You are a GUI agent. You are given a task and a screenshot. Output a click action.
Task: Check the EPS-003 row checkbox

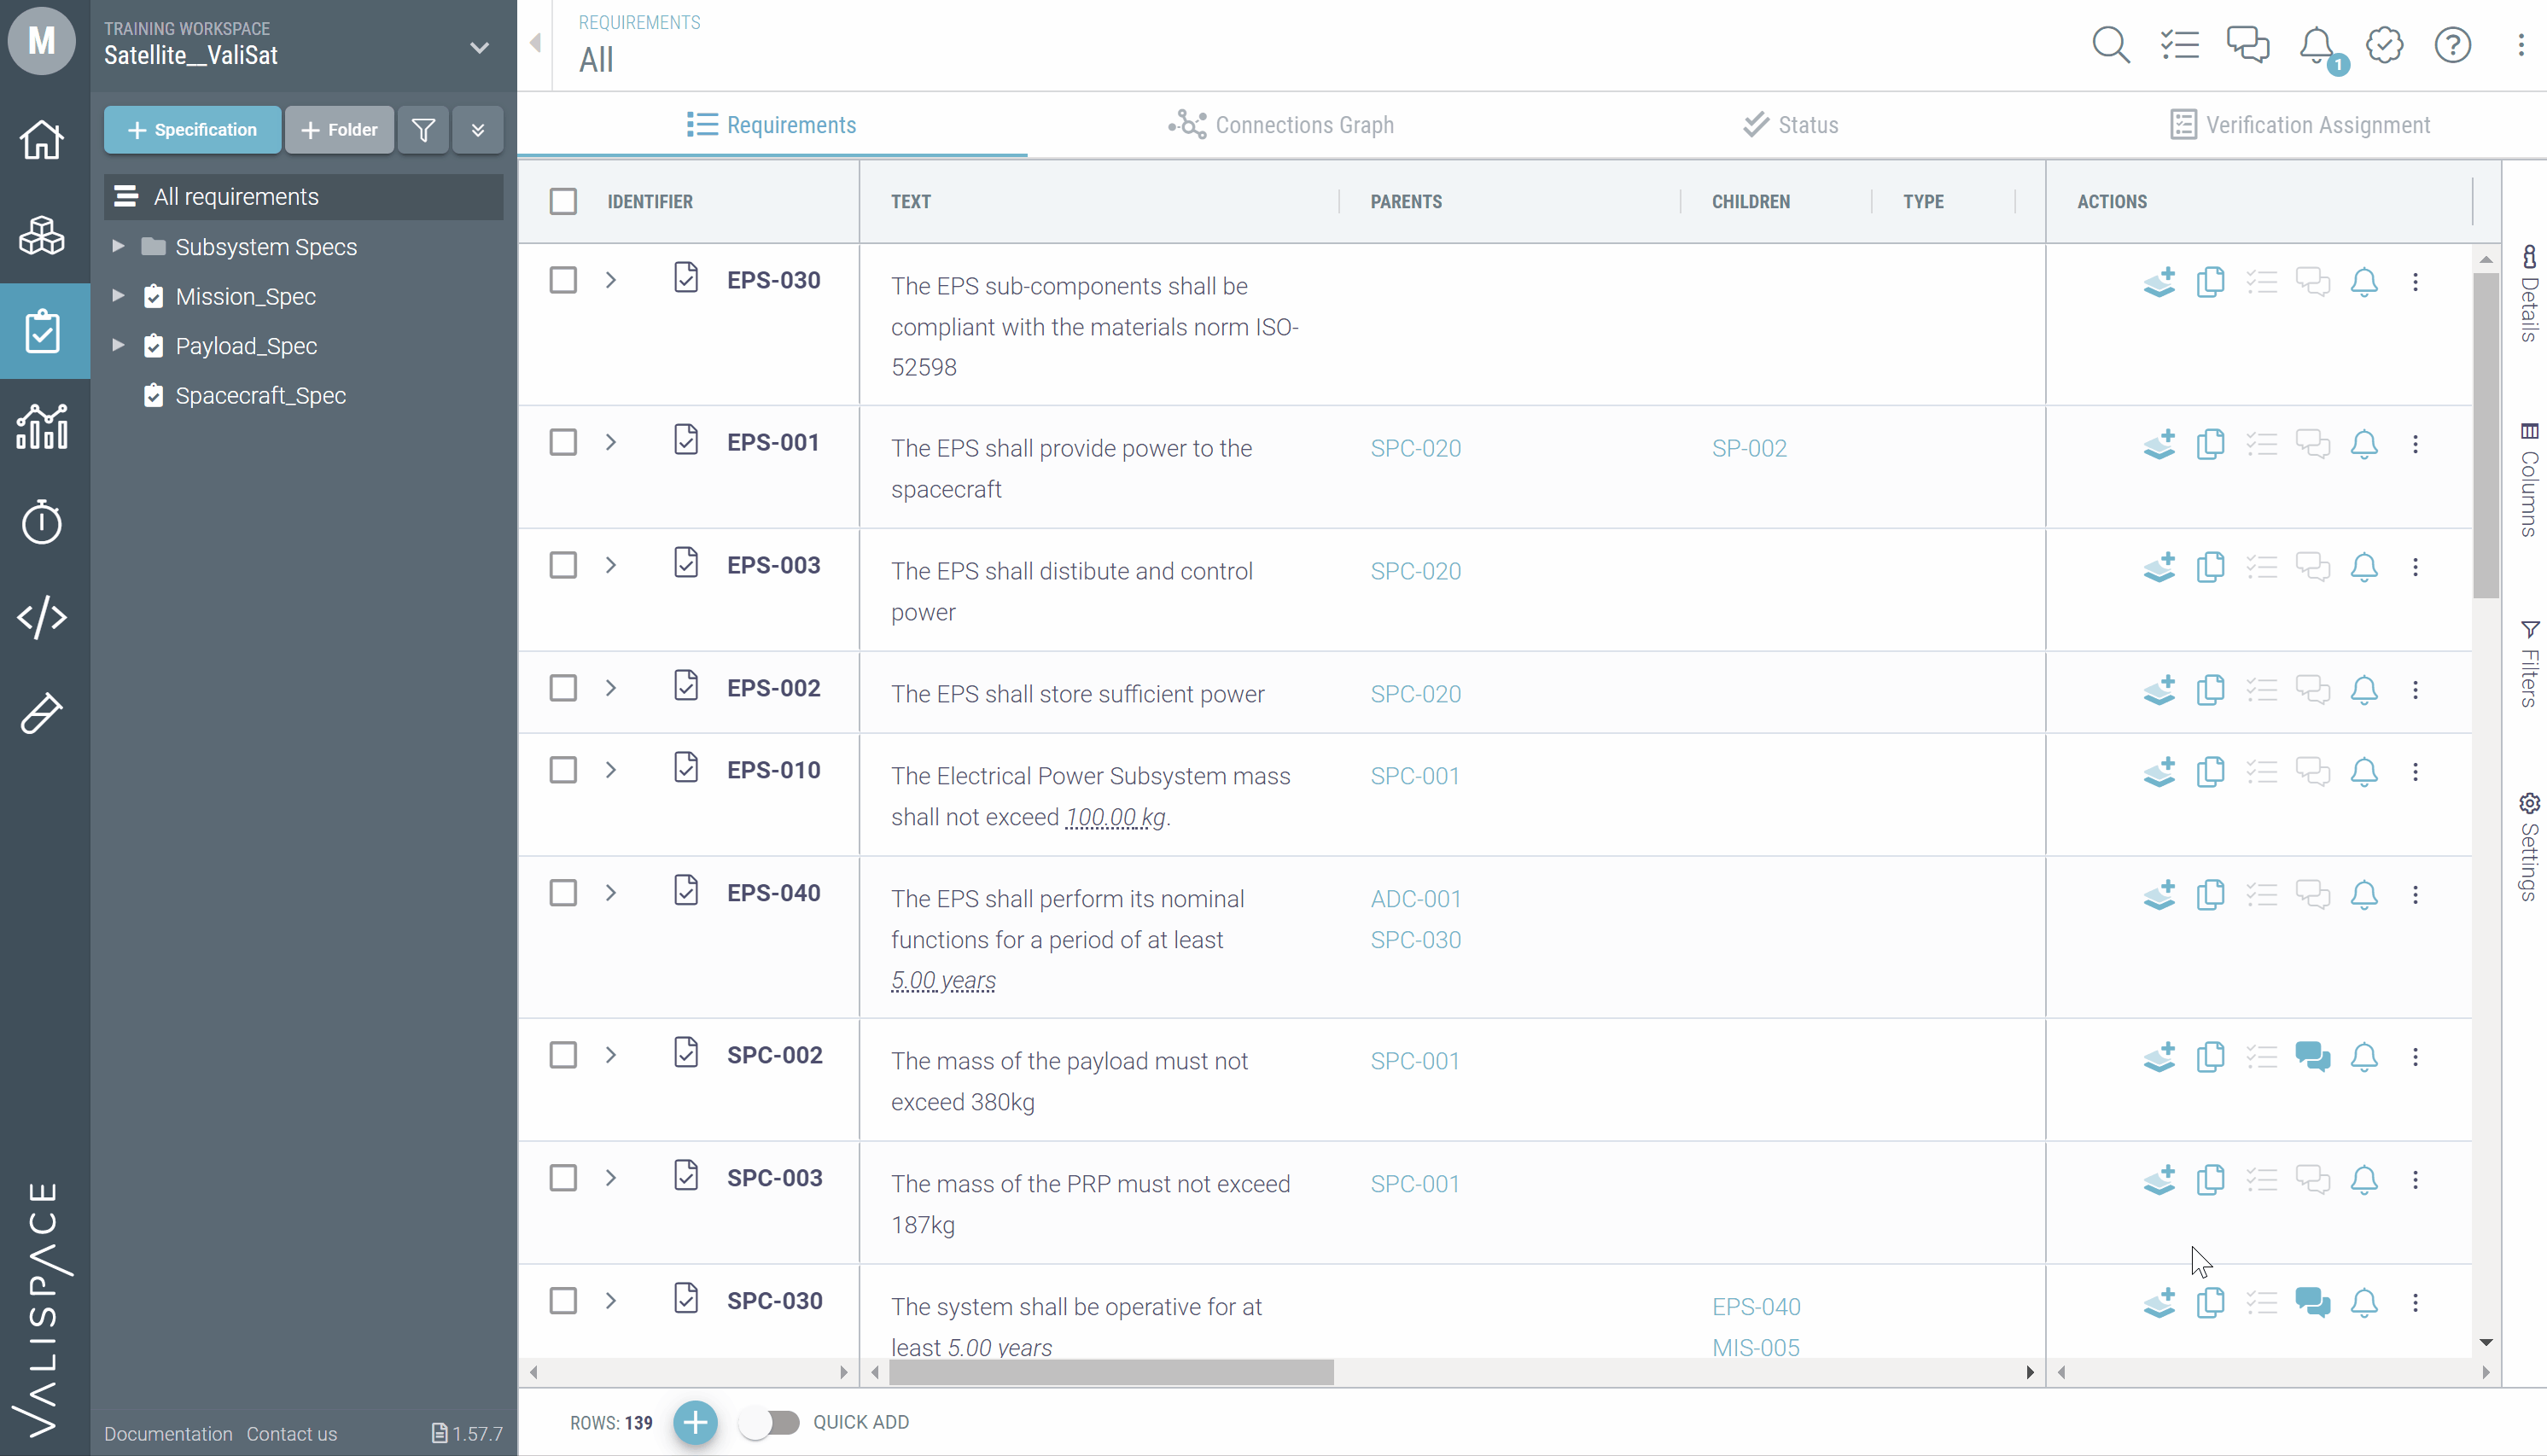point(563,565)
